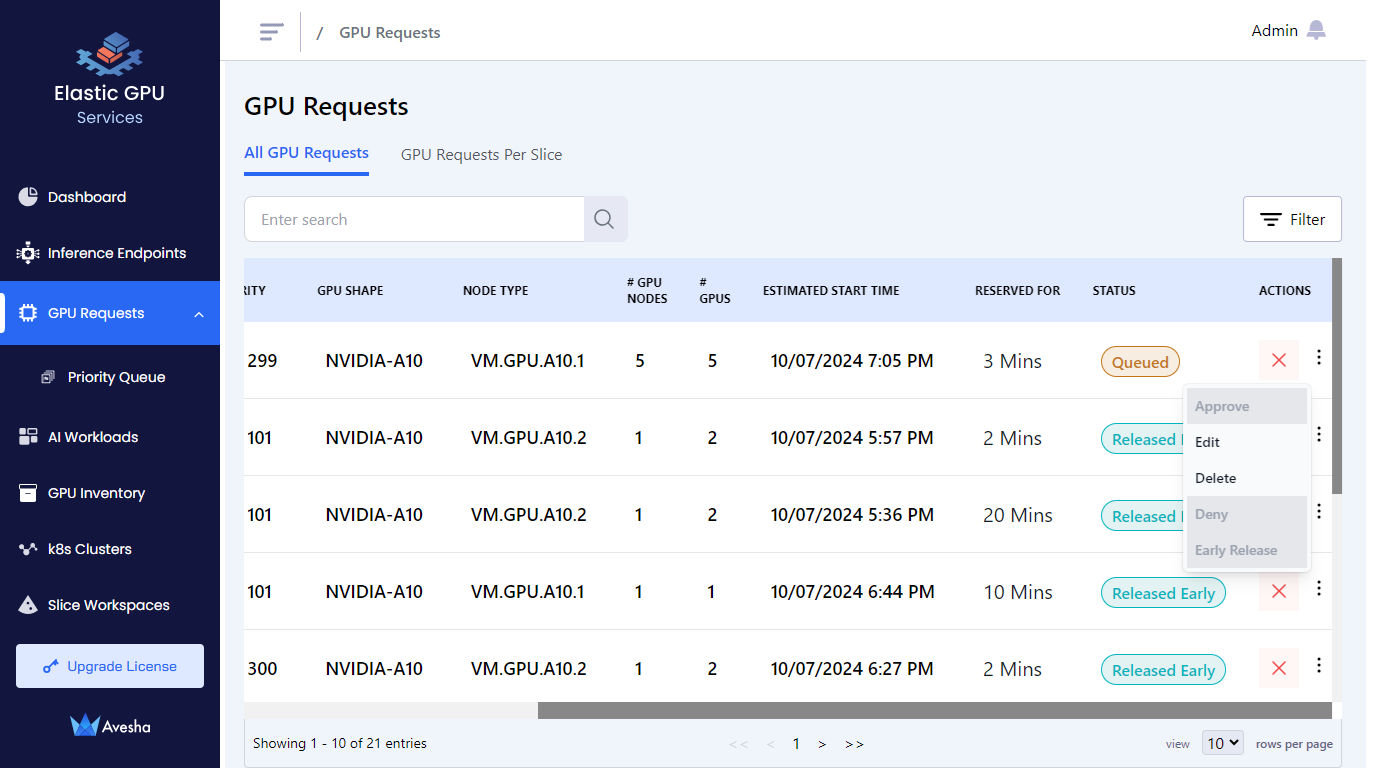1375x782 pixels.
Task: Jump to first page double arrow
Action: (739, 744)
